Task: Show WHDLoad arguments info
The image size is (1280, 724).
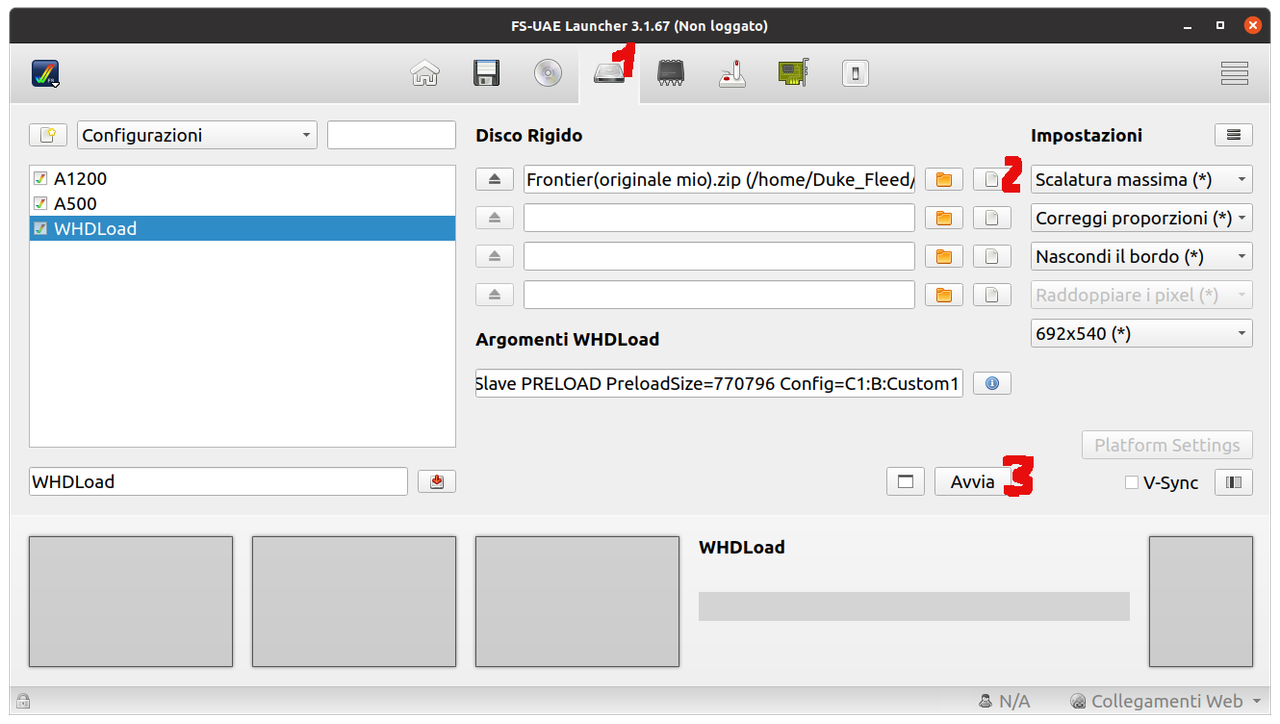Action: 992,383
